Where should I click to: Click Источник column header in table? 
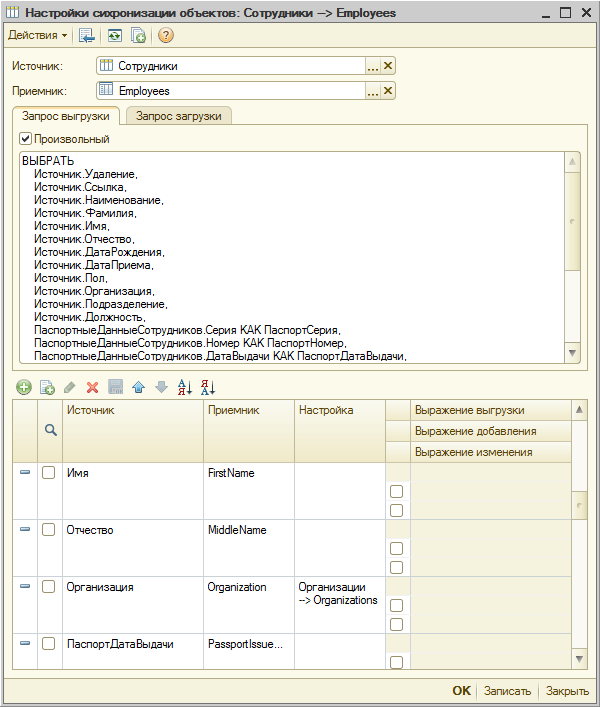click(133, 431)
